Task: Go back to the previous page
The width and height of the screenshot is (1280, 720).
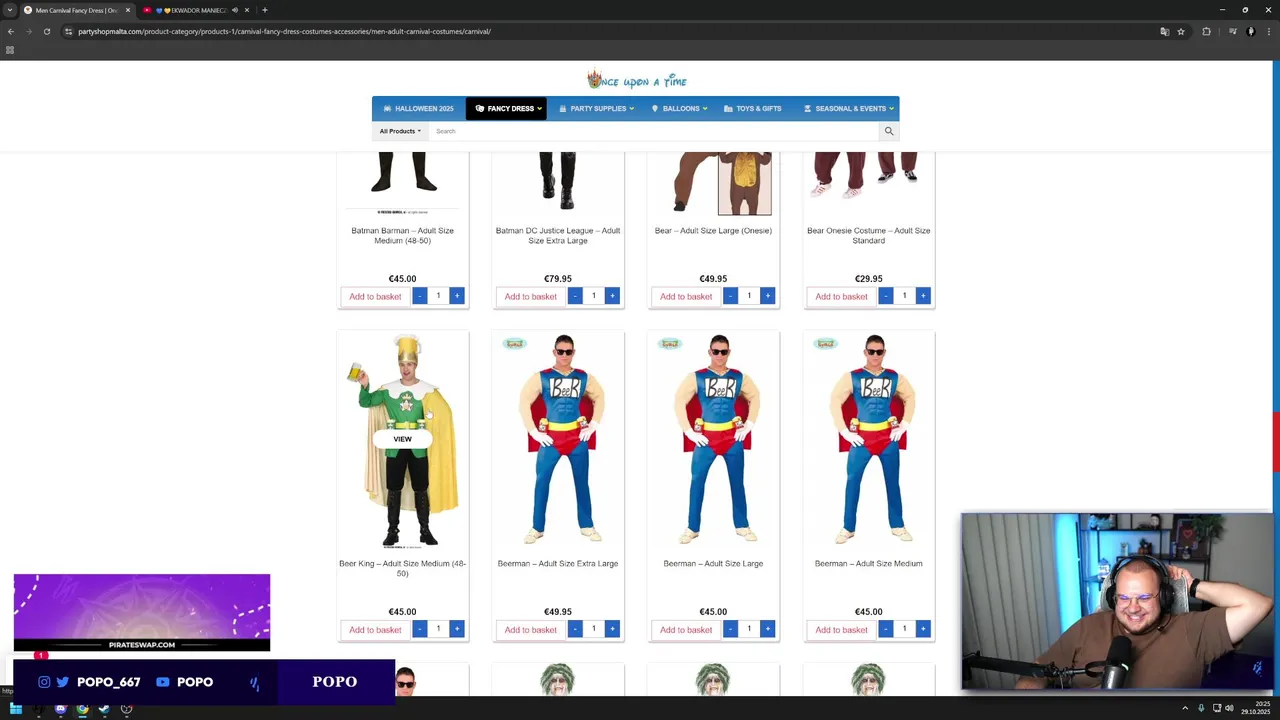Action: (11, 31)
